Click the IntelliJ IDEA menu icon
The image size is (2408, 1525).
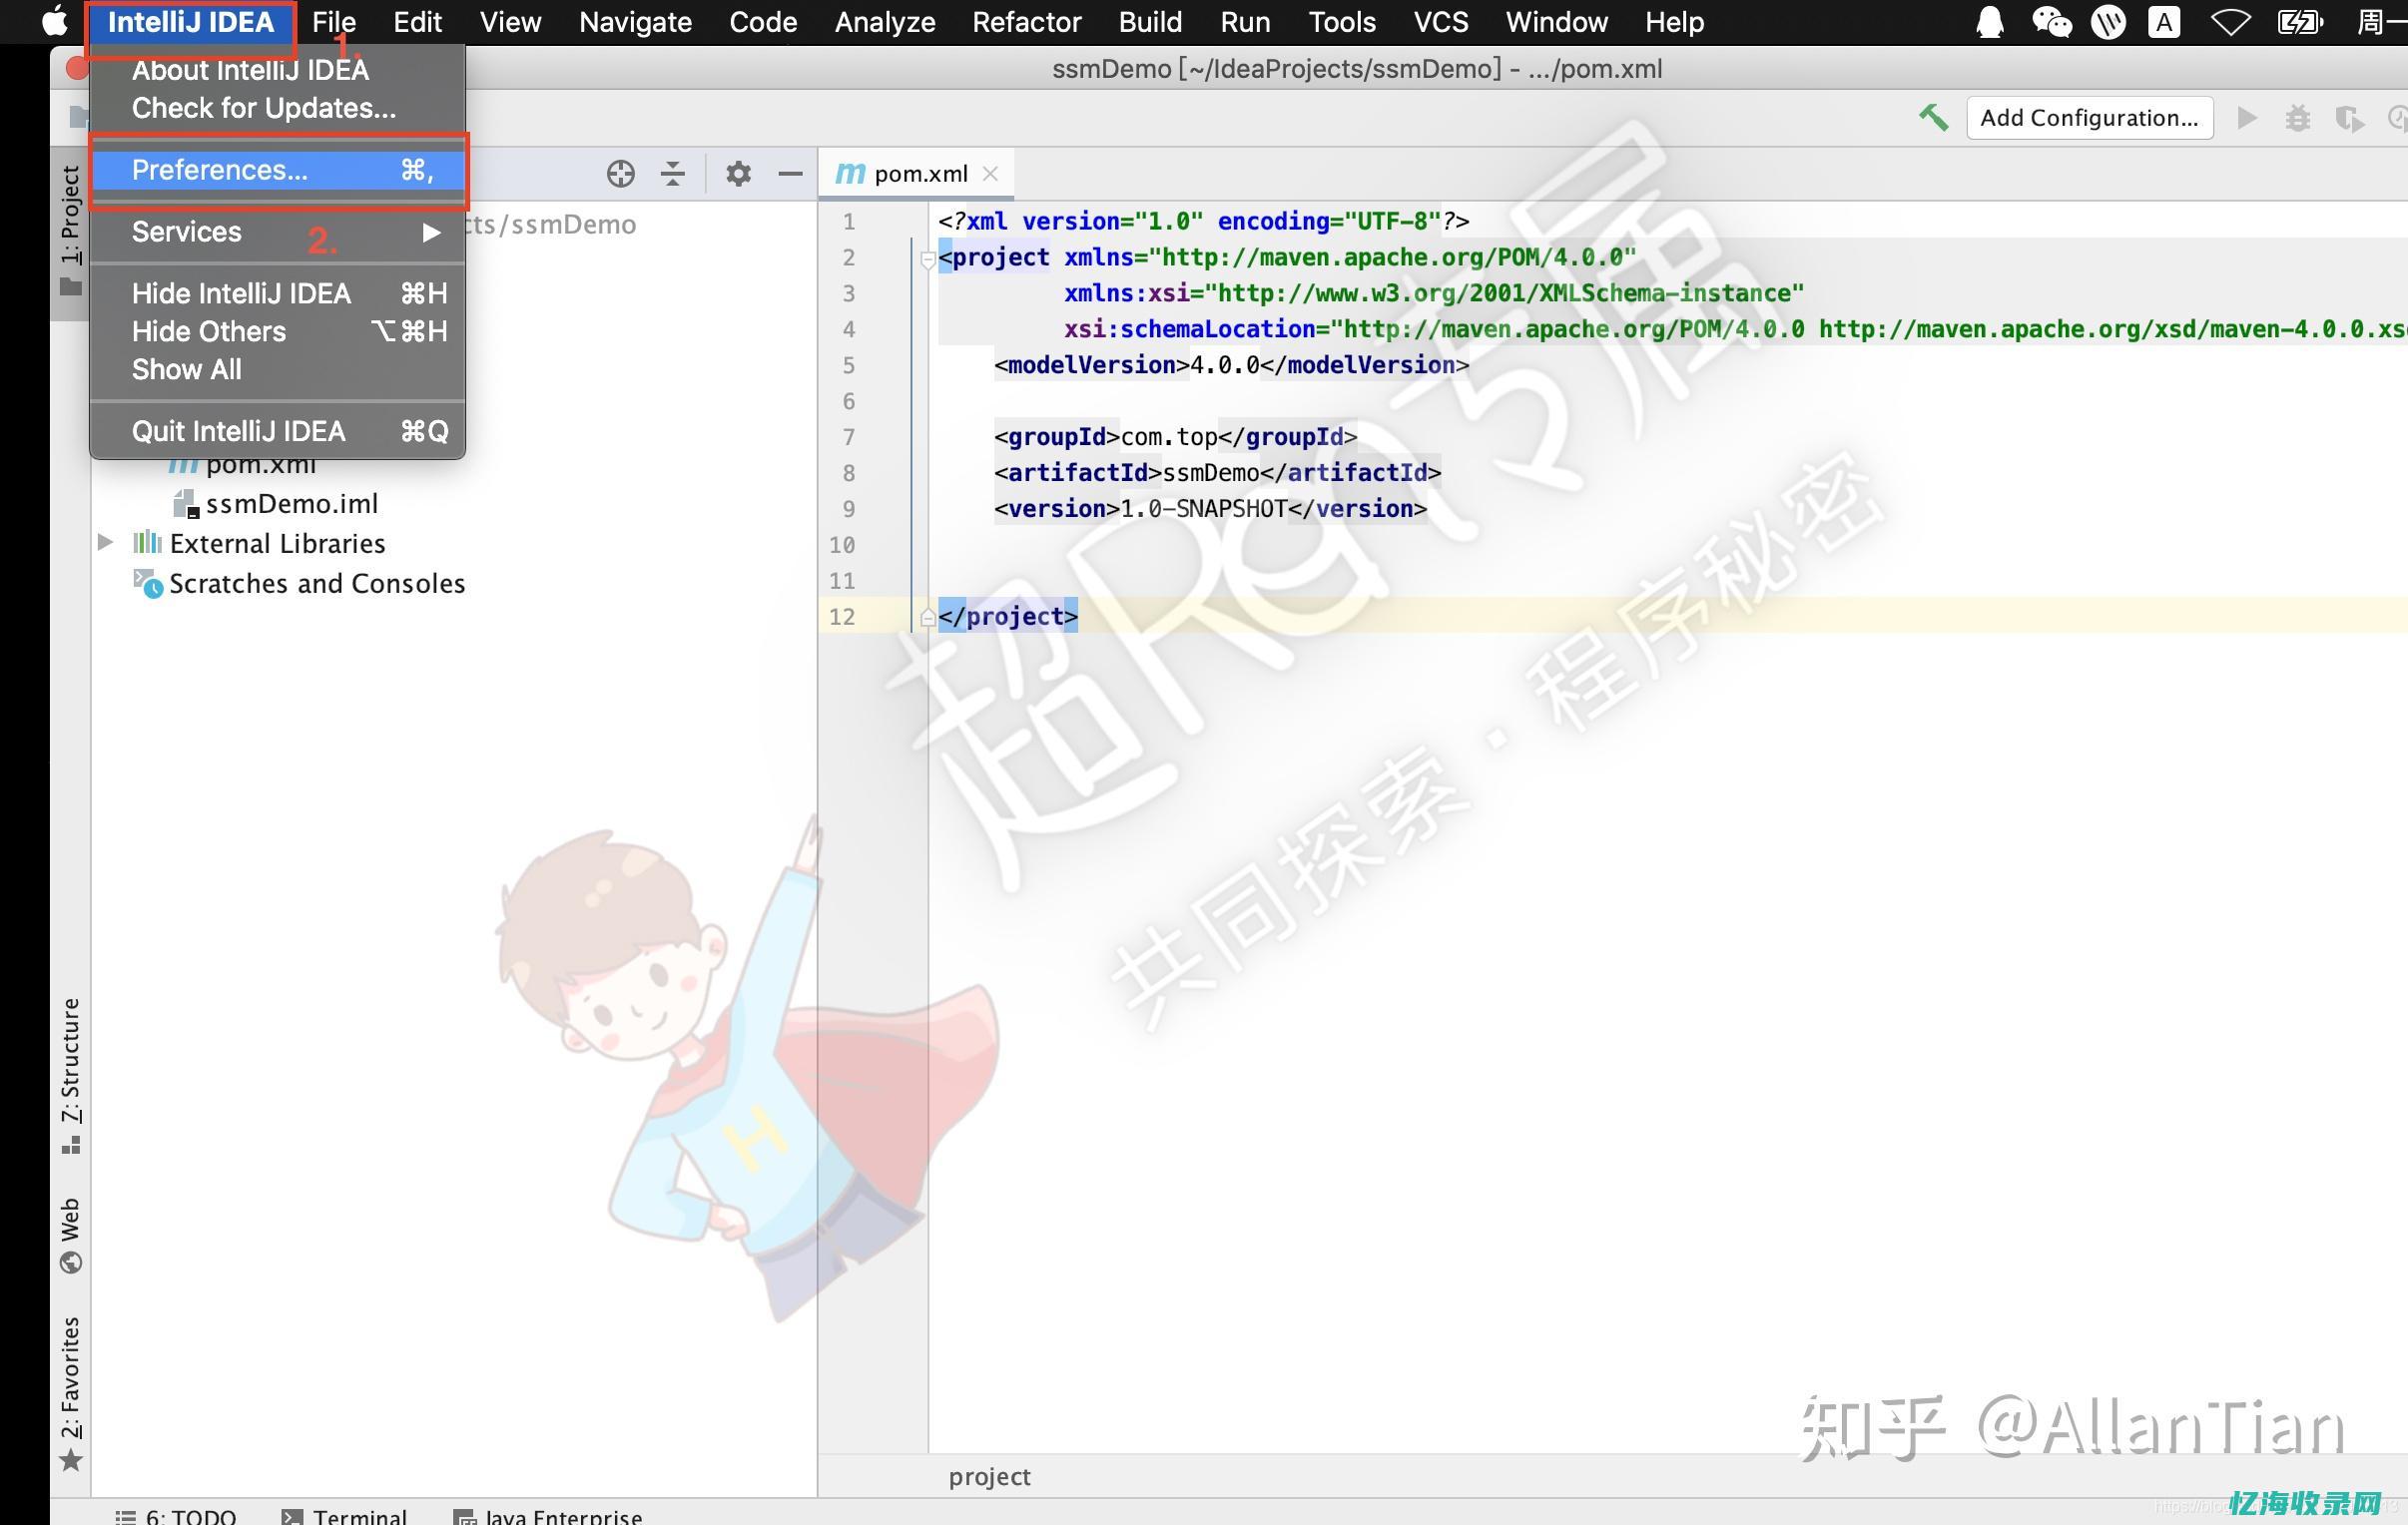click(x=195, y=21)
